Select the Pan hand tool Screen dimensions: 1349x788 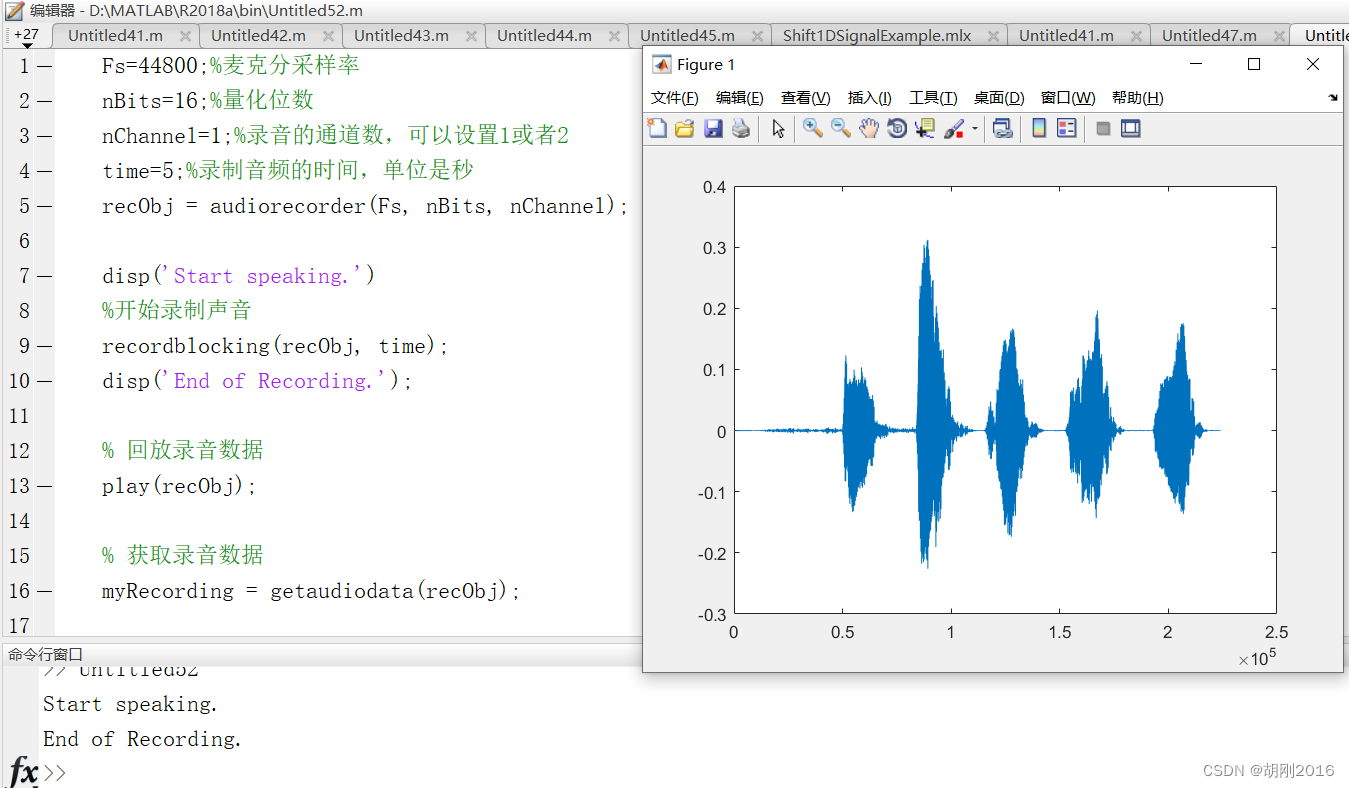point(869,128)
